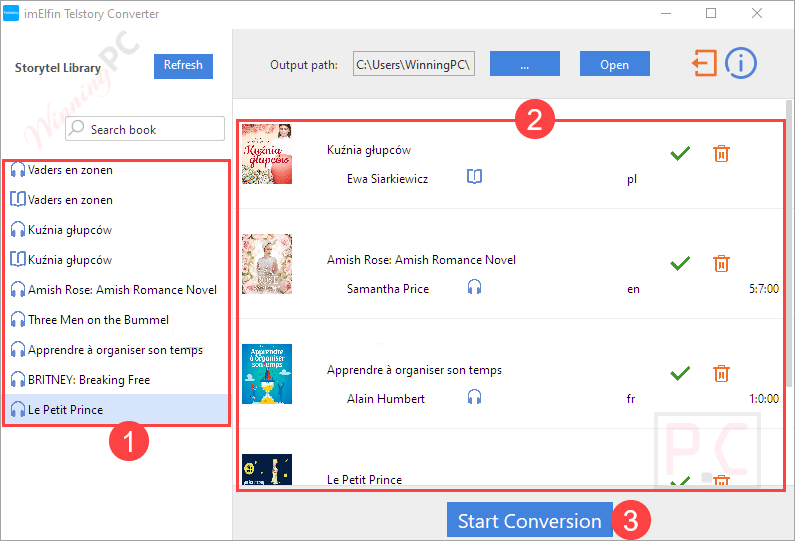The width and height of the screenshot is (795, 541).
Task: Click the browse "..." button
Action: coord(525,64)
